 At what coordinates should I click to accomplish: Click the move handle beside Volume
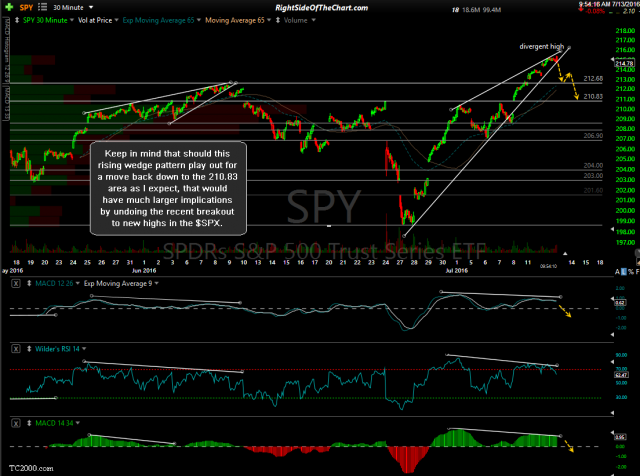tap(278, 20)
